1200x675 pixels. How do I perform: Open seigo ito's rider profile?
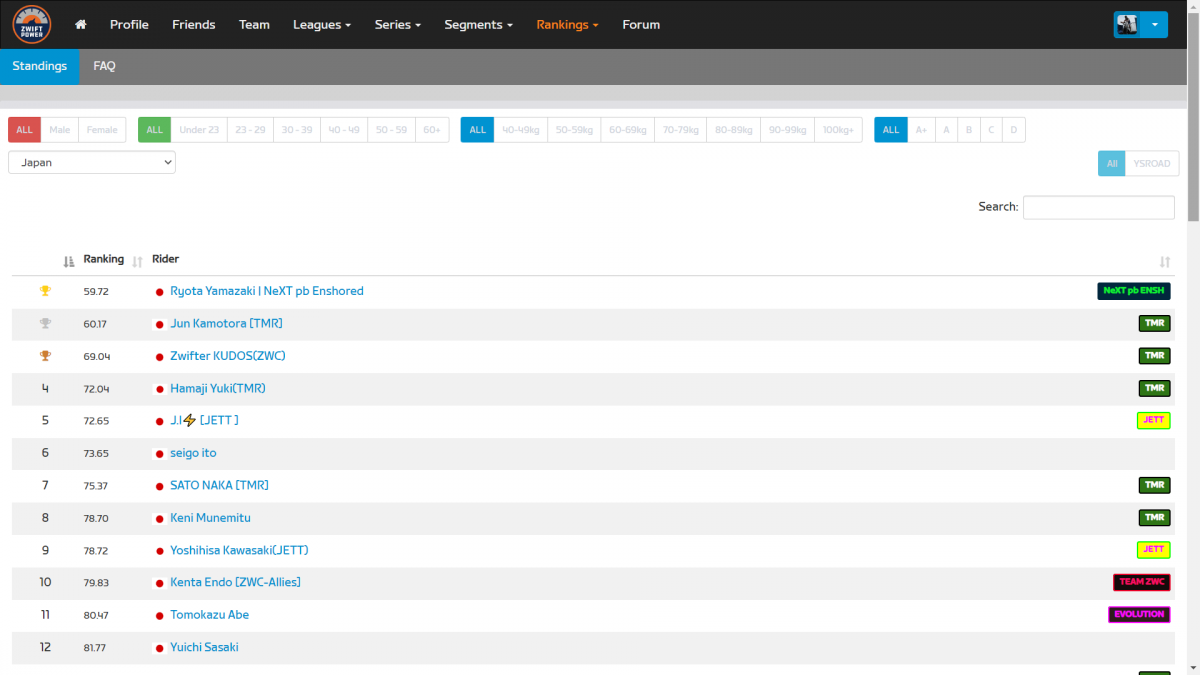click(193, 453)
